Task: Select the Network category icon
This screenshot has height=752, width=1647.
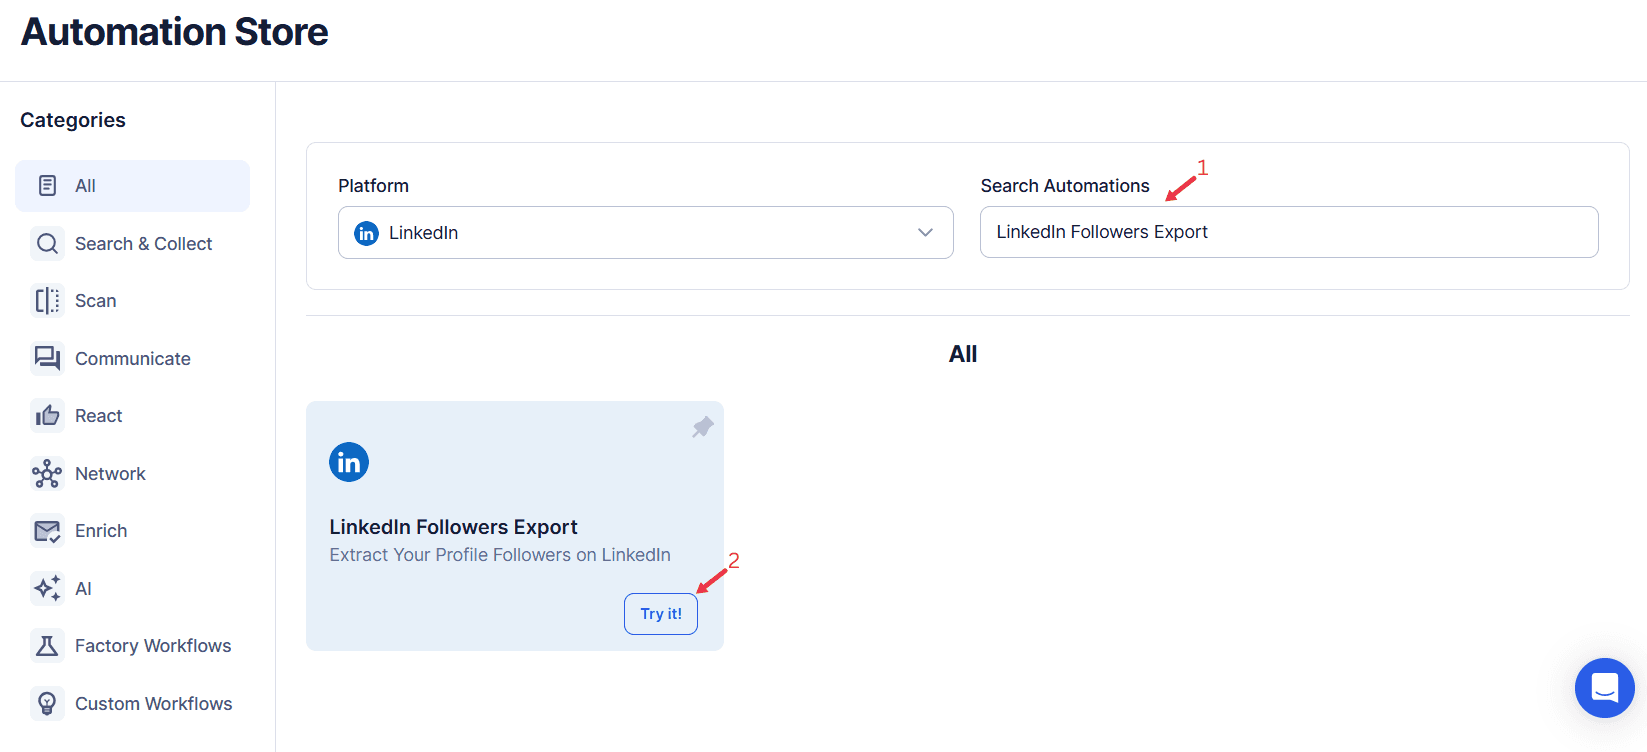Action: [x=47, y=473]
